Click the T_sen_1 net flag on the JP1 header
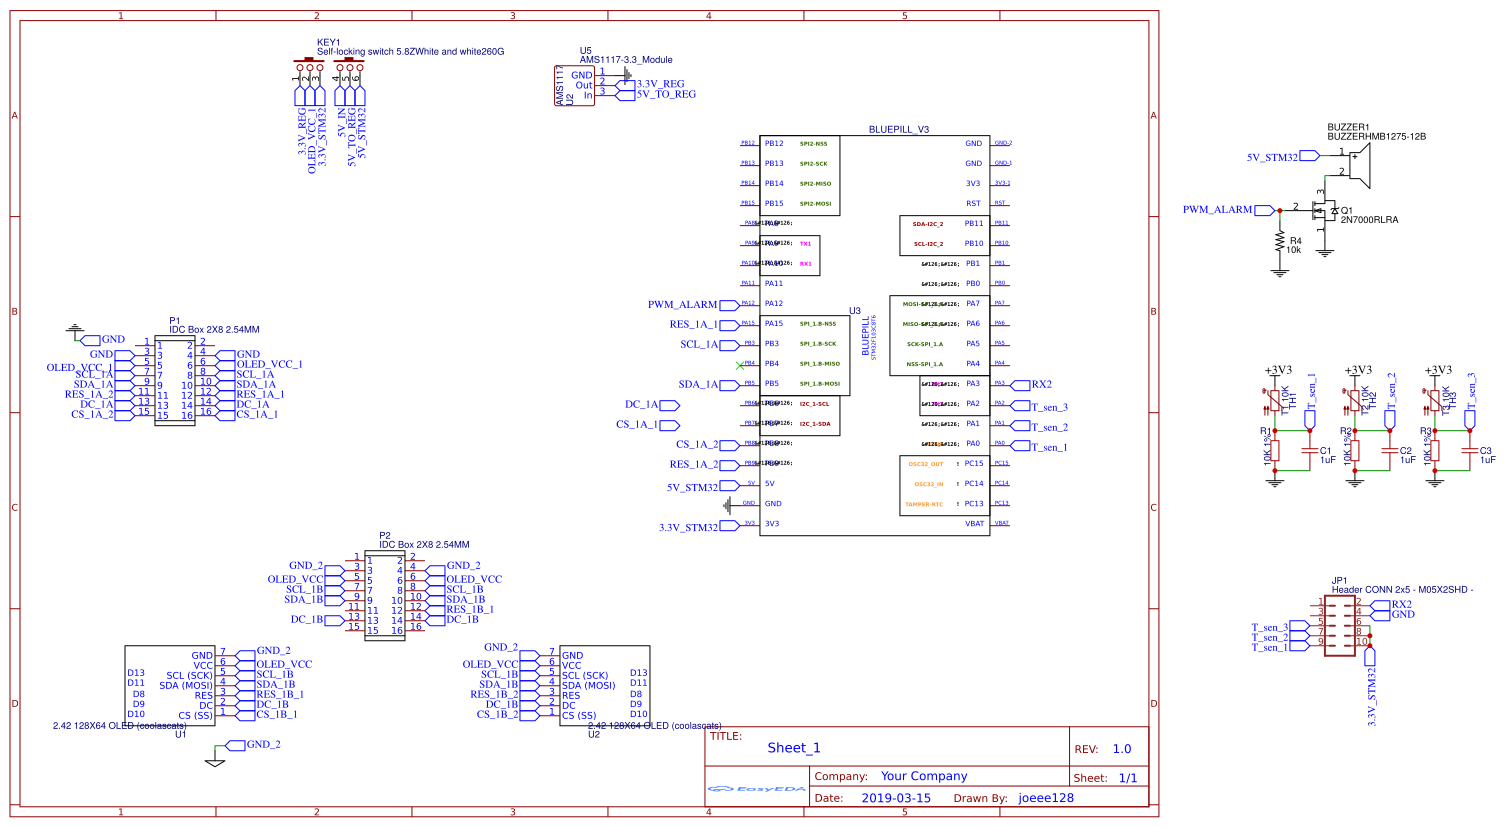This screenshot has width=1506, height=827. (x=1280, y=647)
